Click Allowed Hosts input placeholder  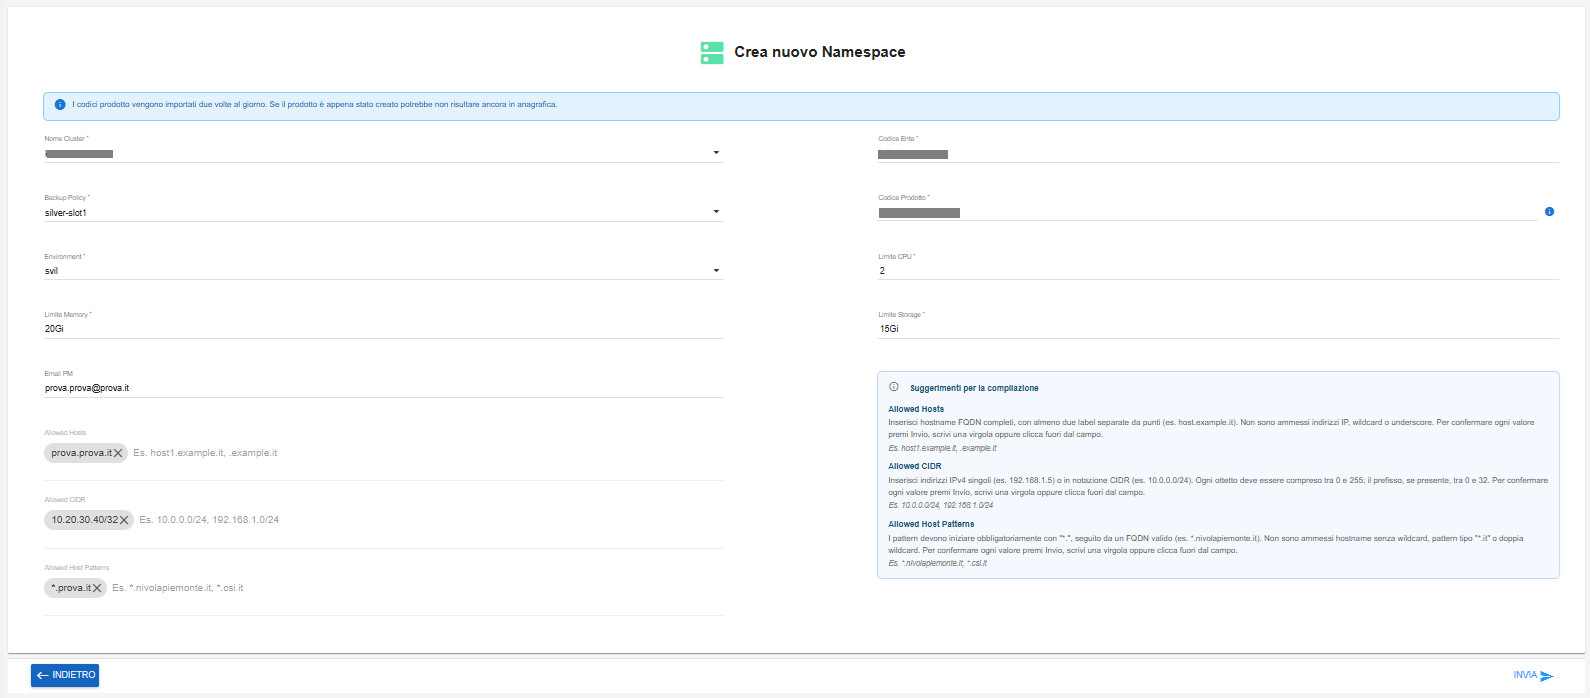click(205, 453)
